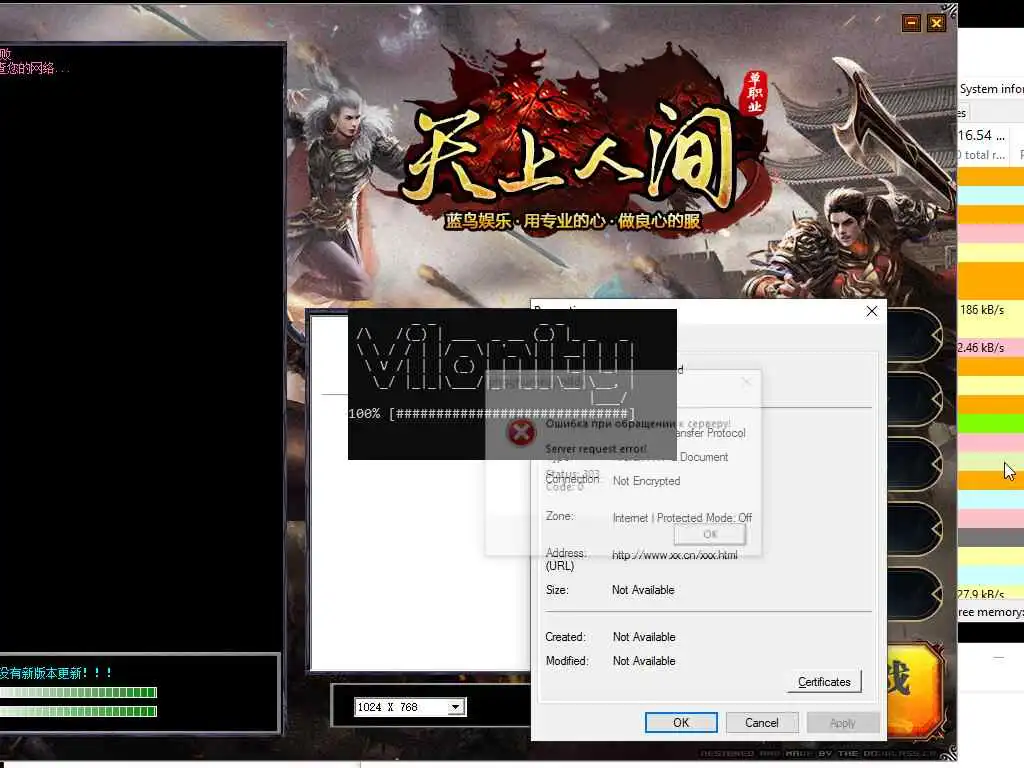Close the faded server error popup

click(746, 382)
